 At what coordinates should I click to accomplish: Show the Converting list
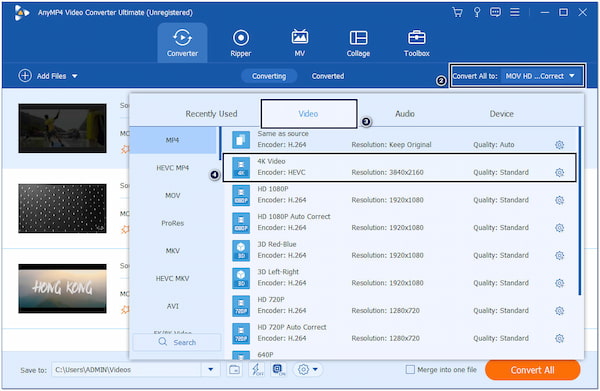click(x=269, y=76)
